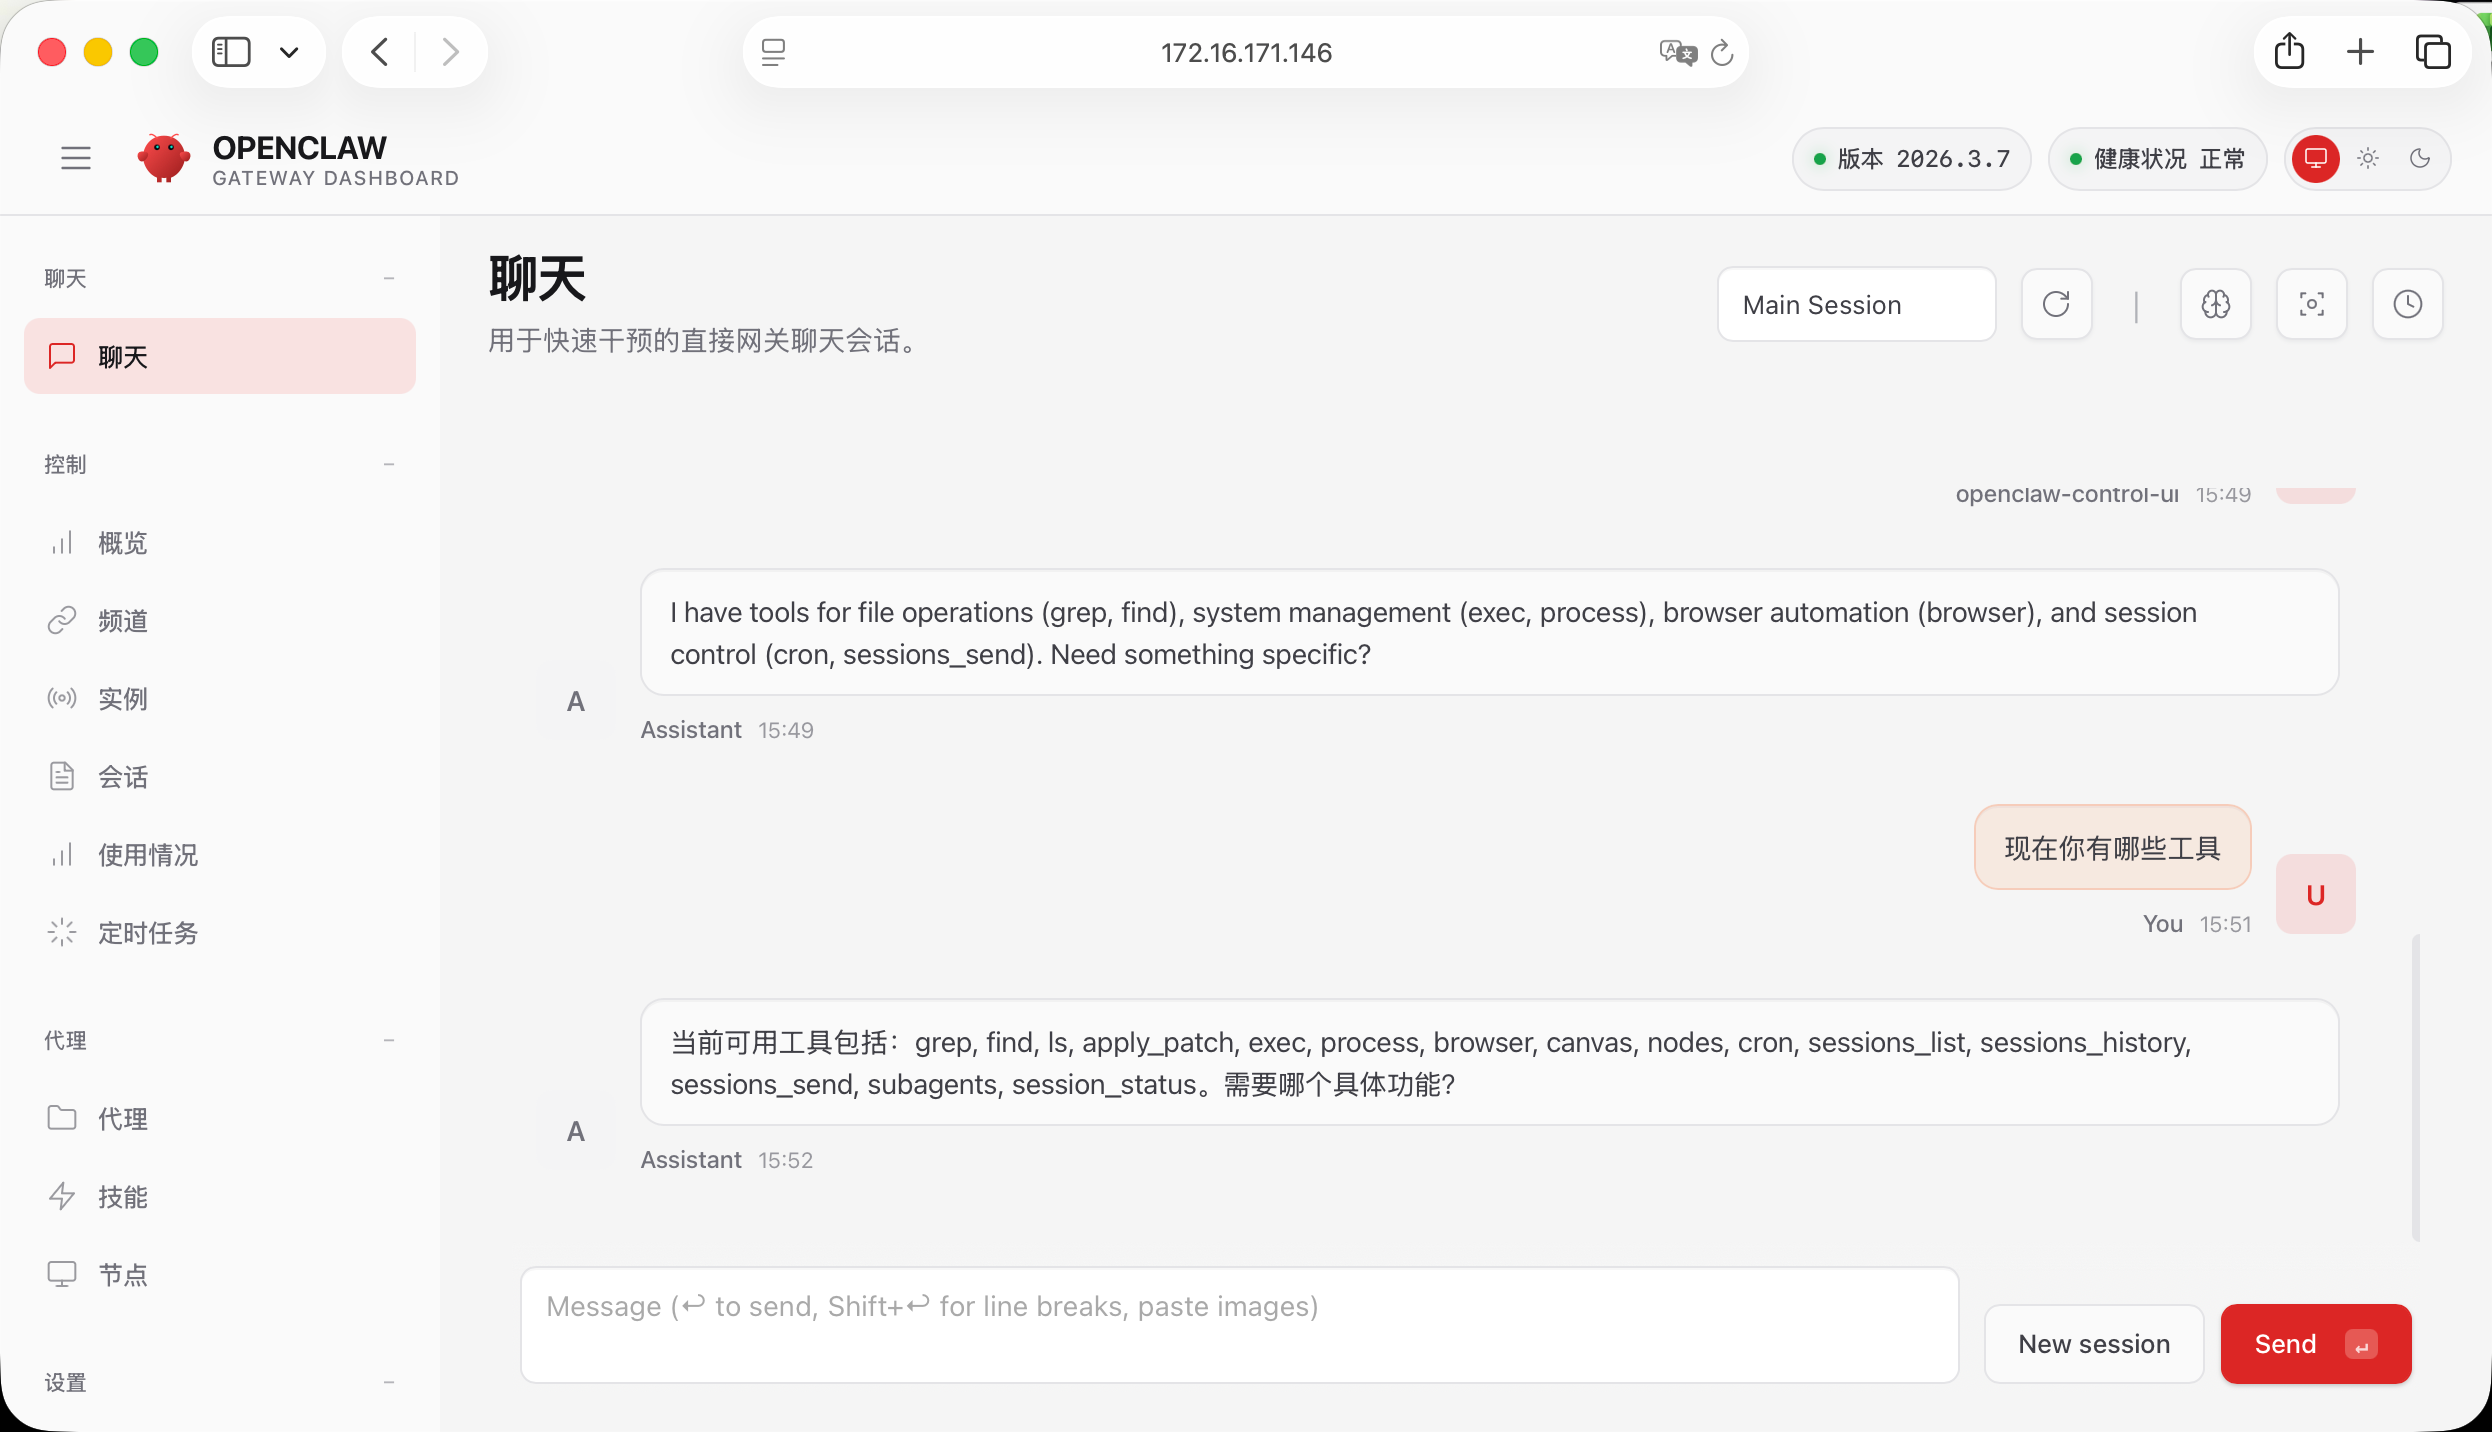This screenshot has height=1432, width=2492.
Task: Click the New session button
Action: (x=2093, y=1344)
